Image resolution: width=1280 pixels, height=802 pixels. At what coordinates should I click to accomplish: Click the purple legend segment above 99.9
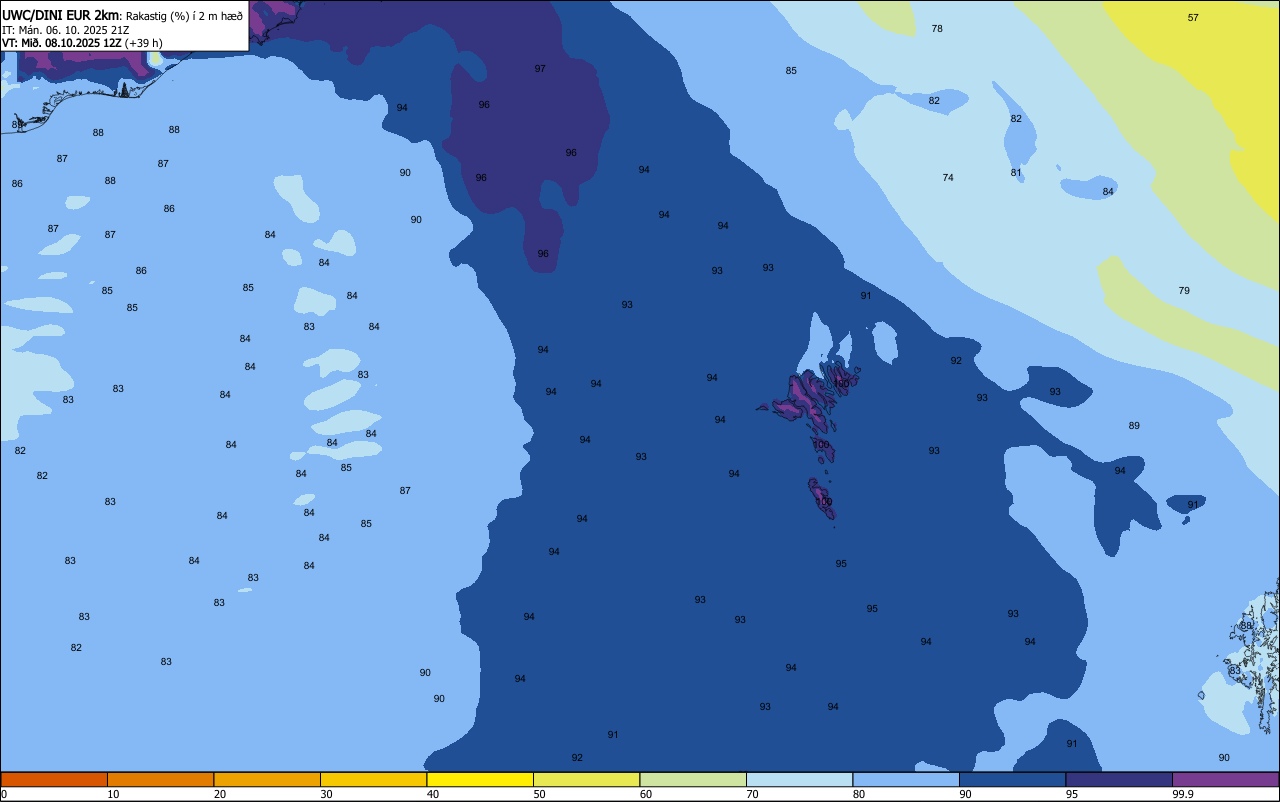tap(1225, 779)
